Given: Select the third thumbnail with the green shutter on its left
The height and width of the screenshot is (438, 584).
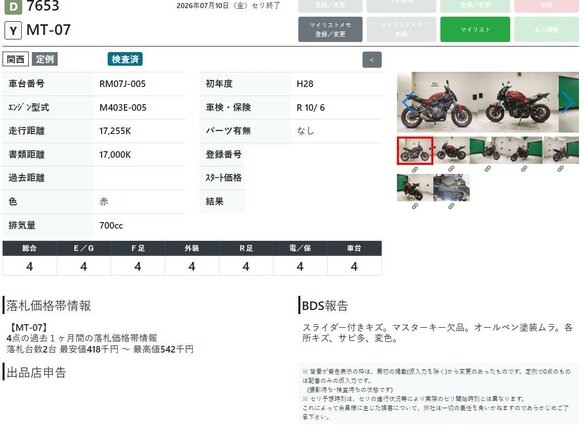Looking at the screenshot, I should tap(488, 150).
